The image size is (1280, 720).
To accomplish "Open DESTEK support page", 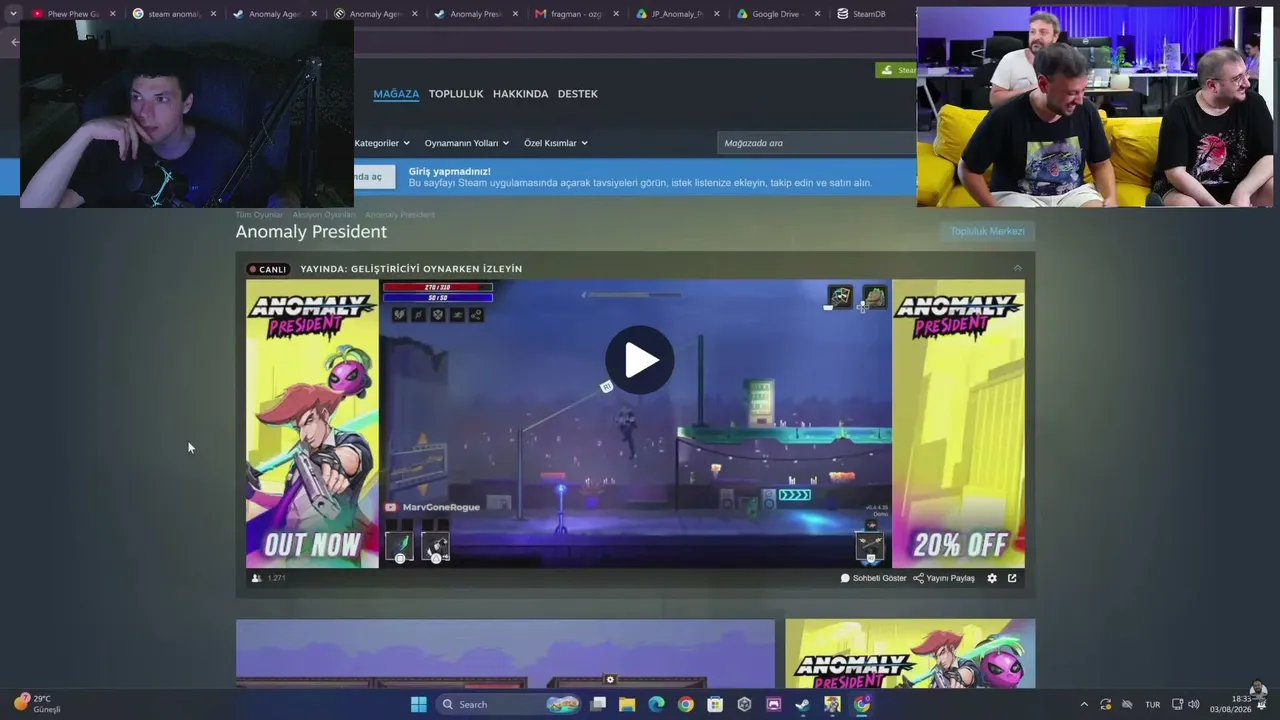I will pyautogui.click(x=578, y=94).
